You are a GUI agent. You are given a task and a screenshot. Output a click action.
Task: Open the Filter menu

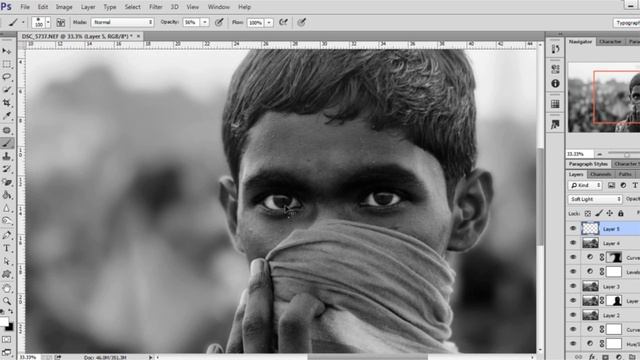[x=156, y=7]
